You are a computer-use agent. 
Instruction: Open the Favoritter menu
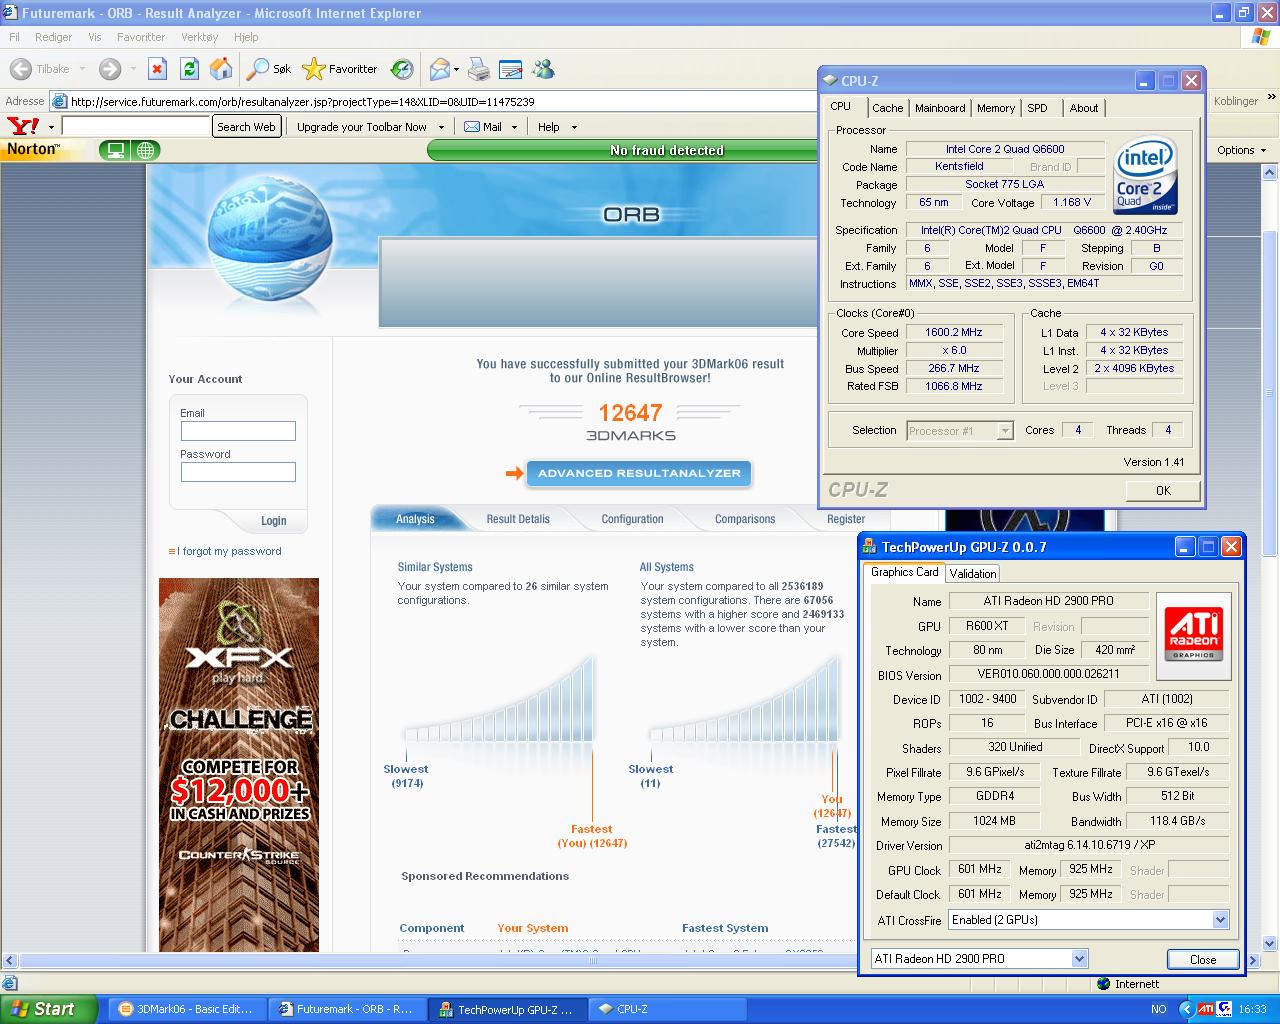click(141, 37)
